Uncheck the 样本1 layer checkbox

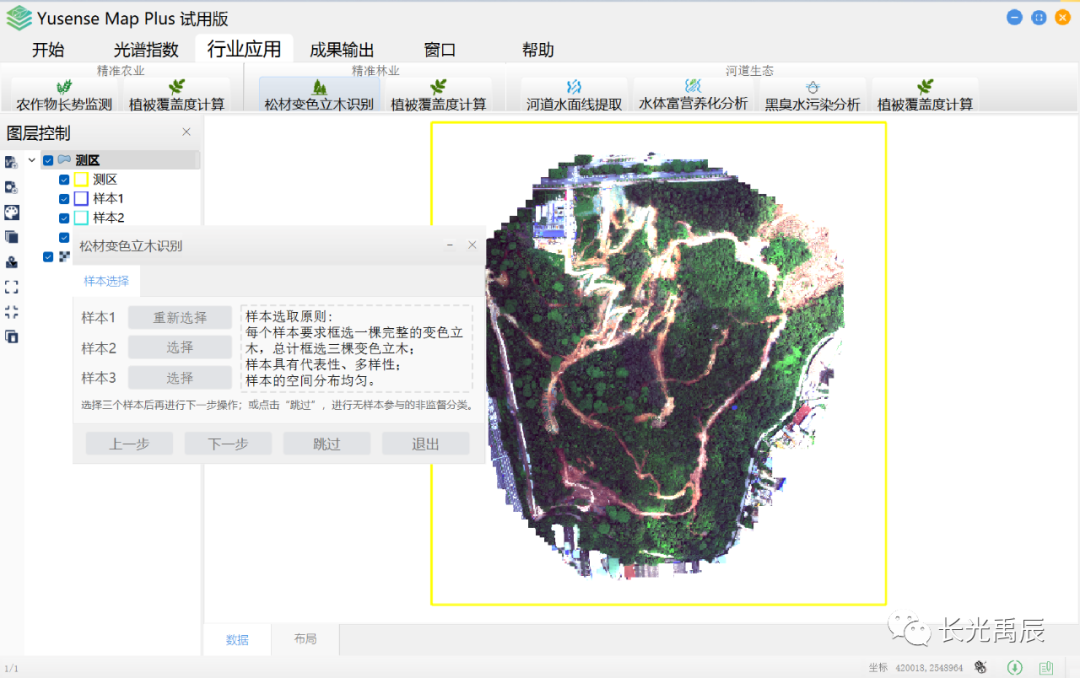(x=64, y=199)
